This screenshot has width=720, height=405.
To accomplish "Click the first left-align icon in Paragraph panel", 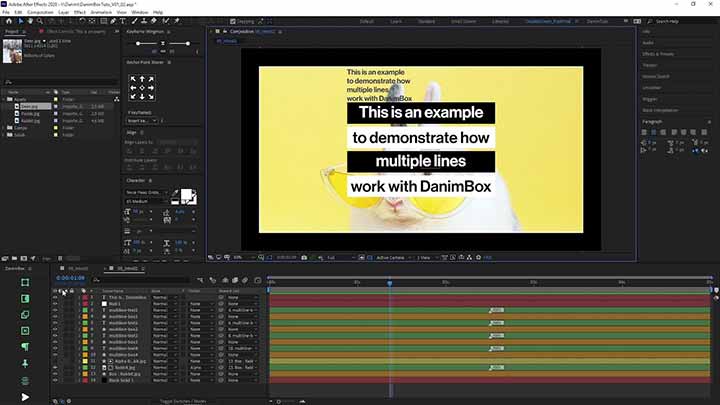I will coord(644,132).
